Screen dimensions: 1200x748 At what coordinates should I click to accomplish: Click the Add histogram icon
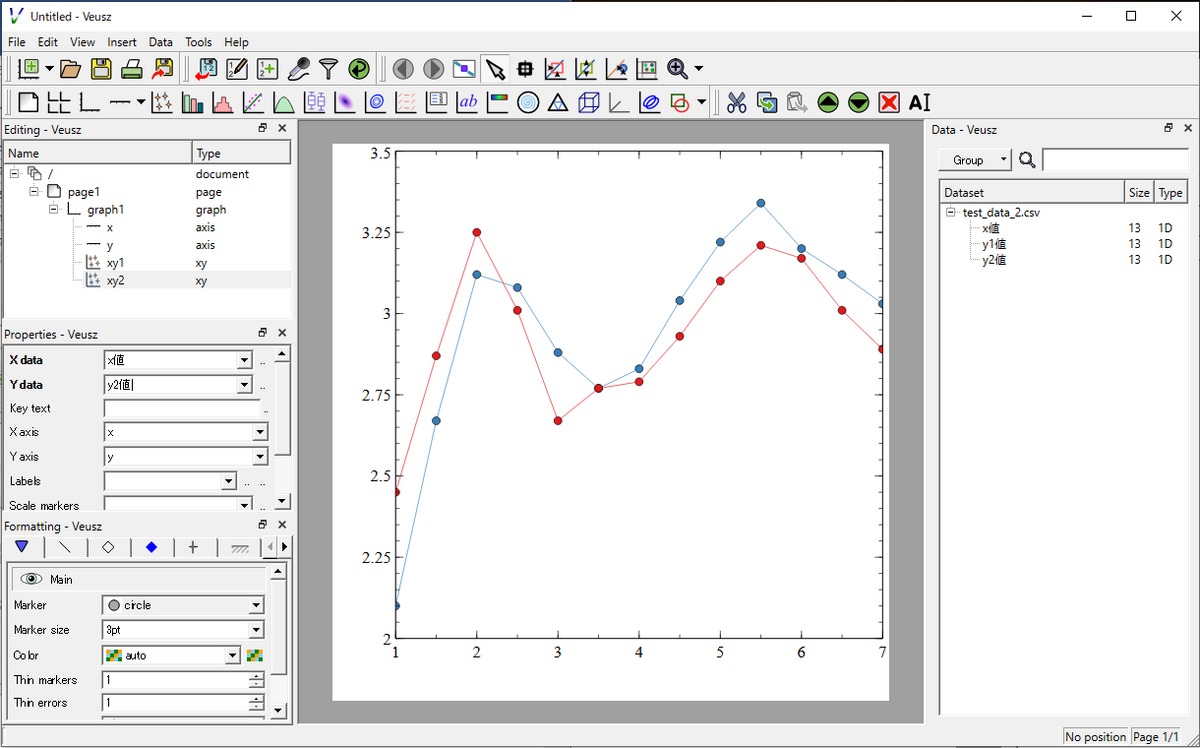pyautogui.click(x=223, y=102)
